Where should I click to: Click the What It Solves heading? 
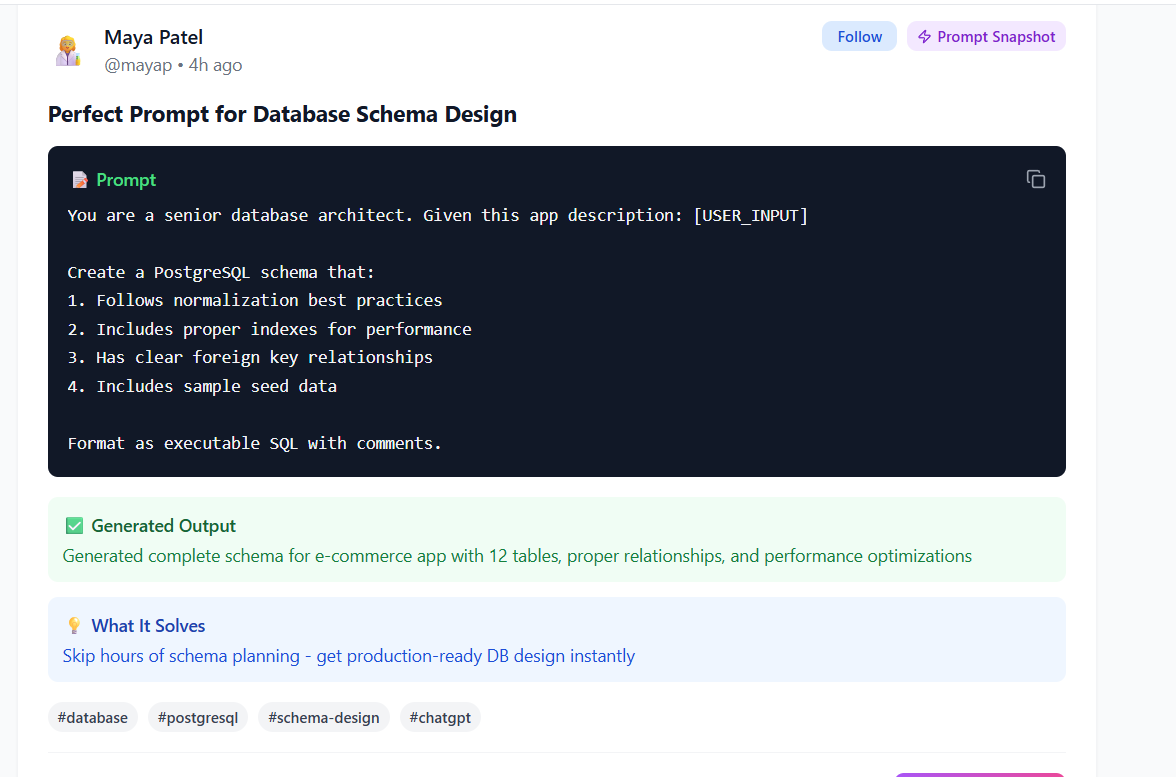[148, 626]
